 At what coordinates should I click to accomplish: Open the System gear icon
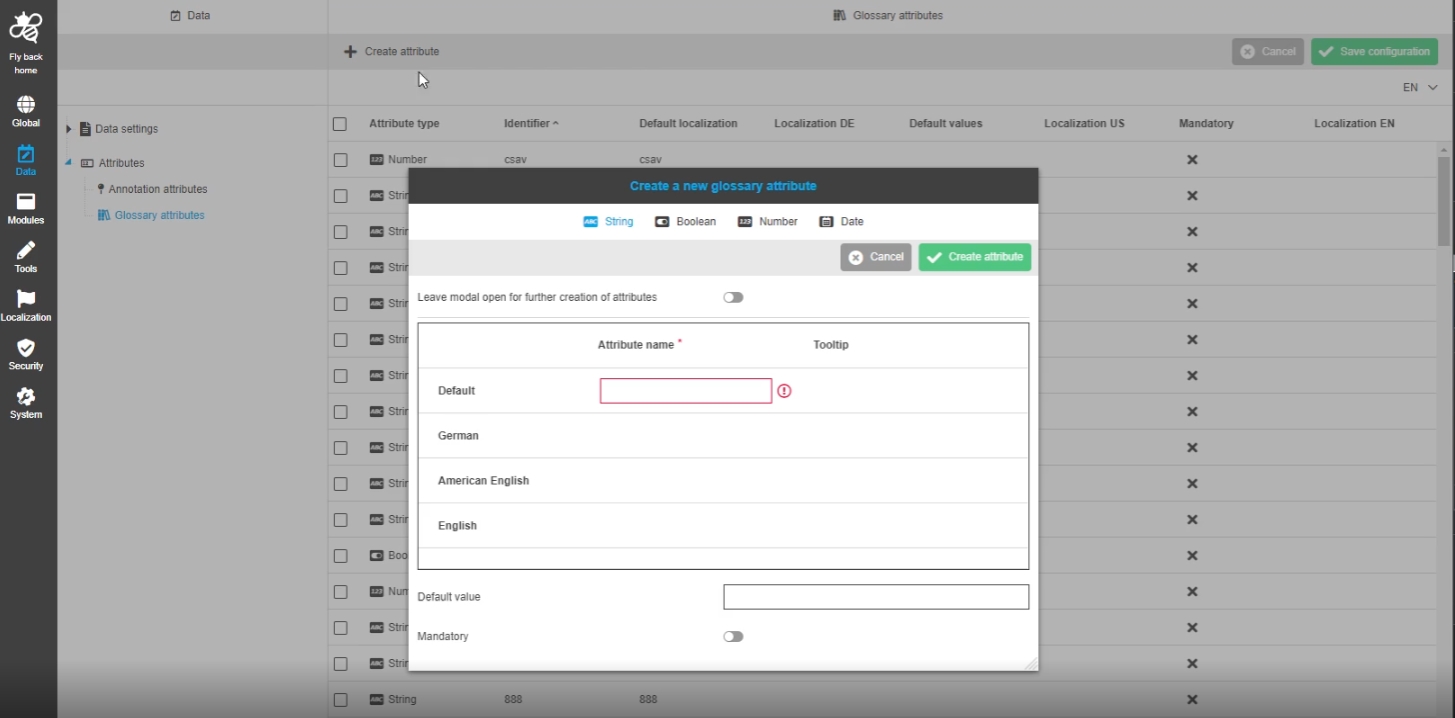pos(26,397)
